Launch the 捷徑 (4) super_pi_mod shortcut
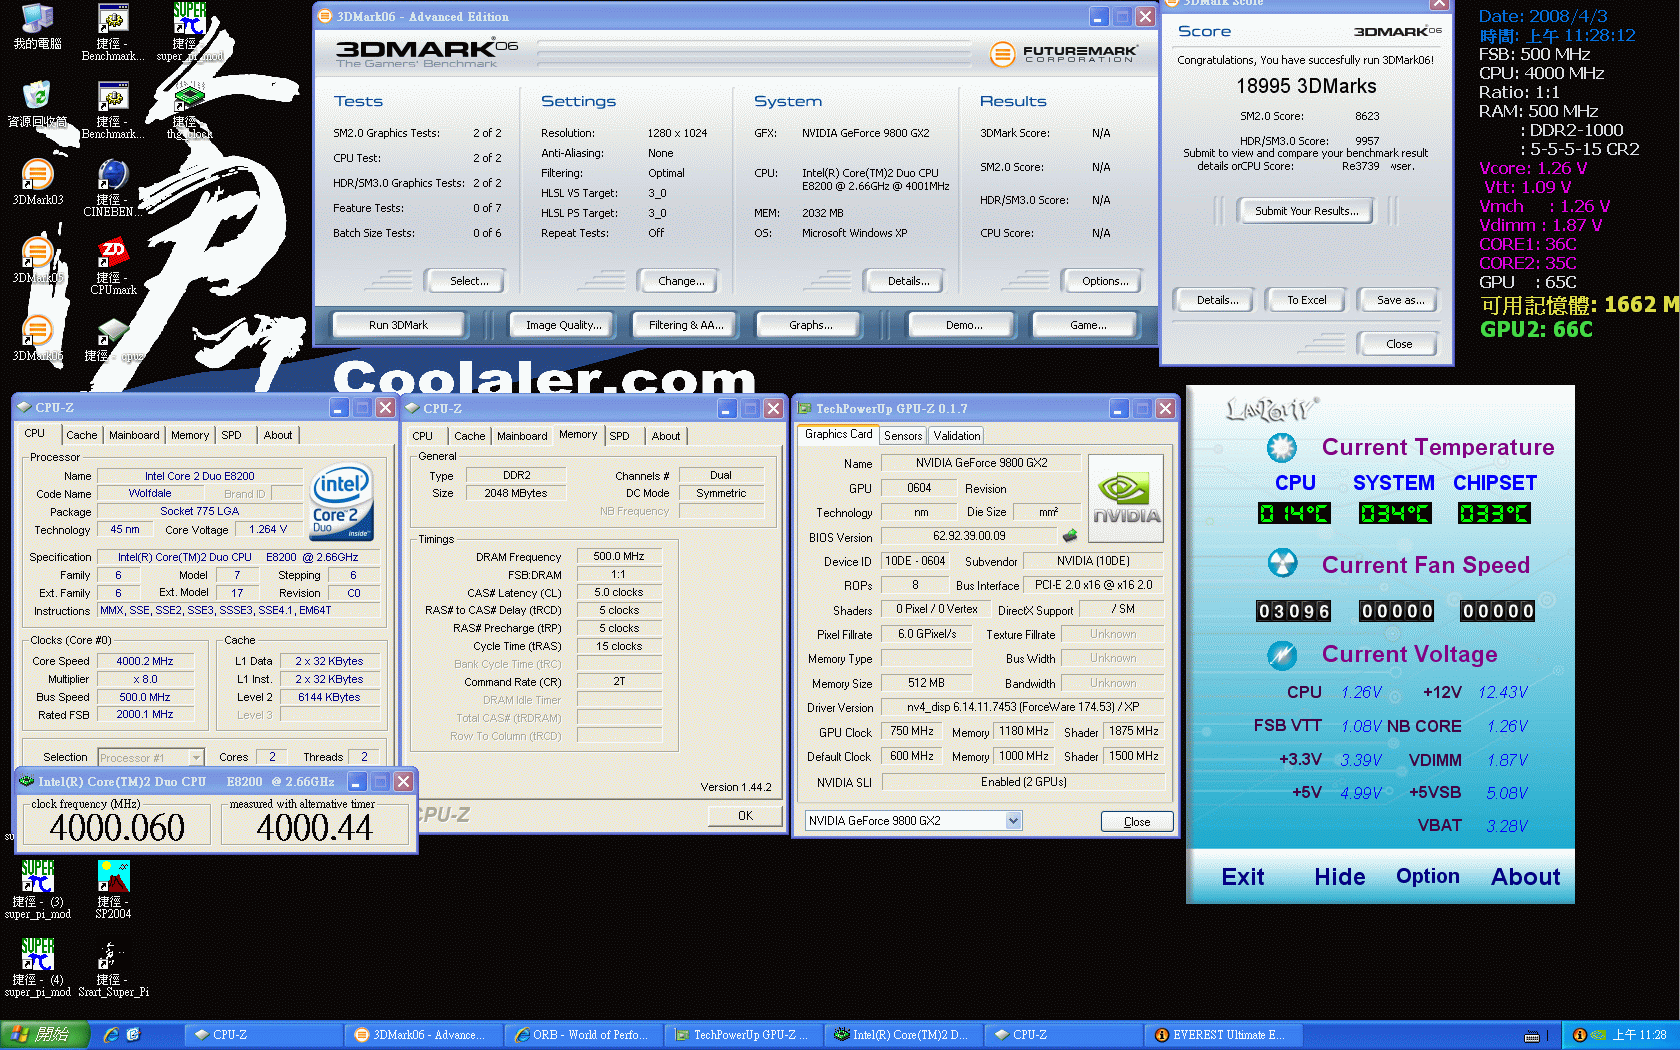The width and height of the screenshot is (1680, 1050). coord(37,967)
